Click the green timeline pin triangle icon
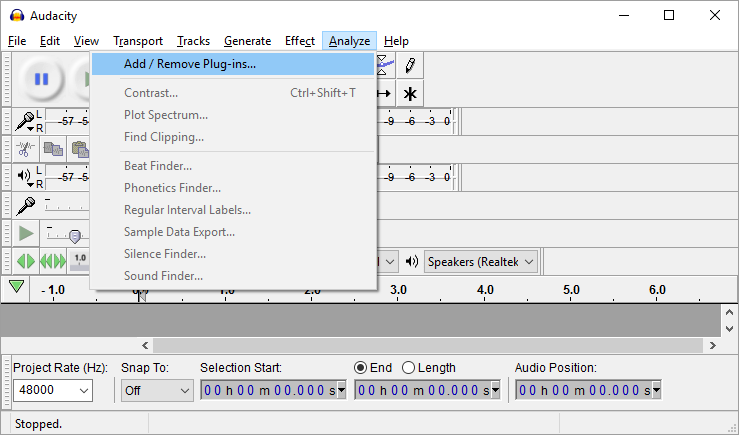The width and height of the screenshot is (739, 435). pyautogui.click(x=16, y=287)
